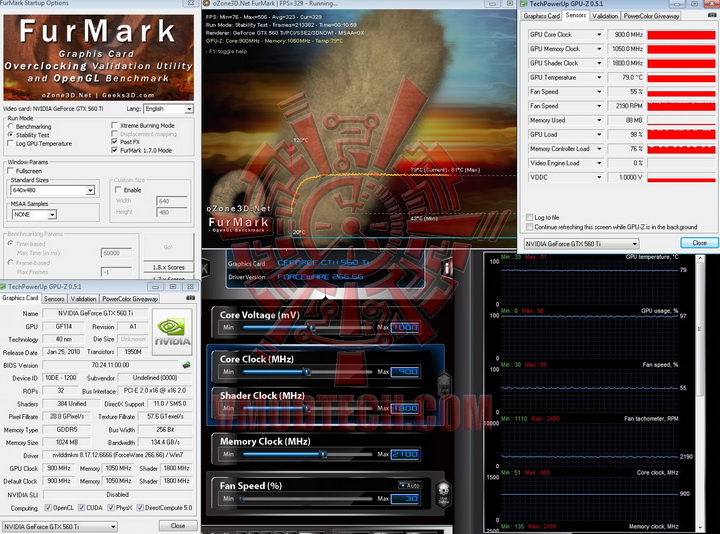Expand Memory Used sensor dropdown
Image resolution: width=720 pixels, height=534 pixels.
click(599, 120)
